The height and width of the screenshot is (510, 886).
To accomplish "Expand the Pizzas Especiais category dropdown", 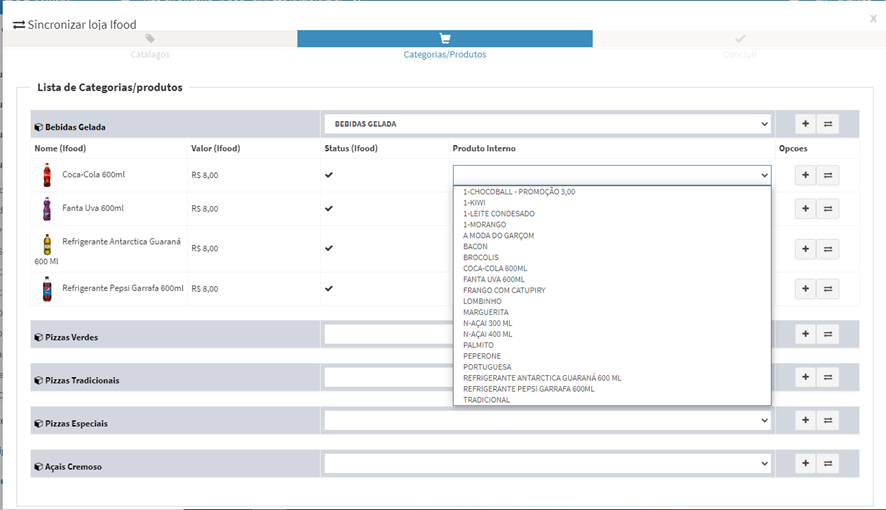I will (547, 421).
